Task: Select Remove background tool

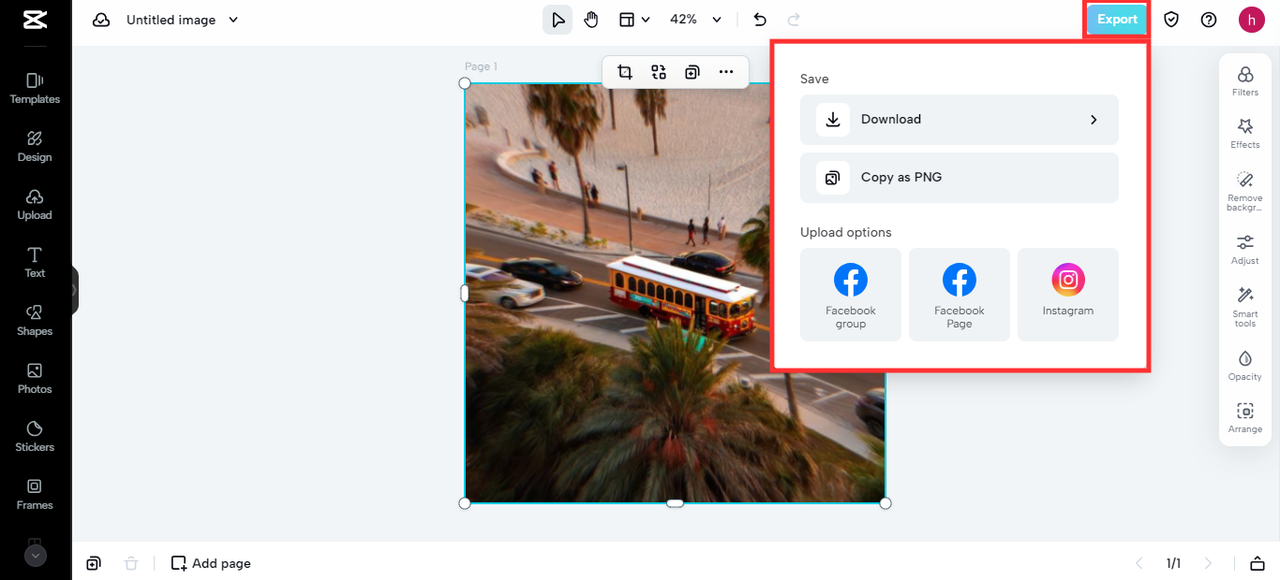Action: (x=1245, y=191)
